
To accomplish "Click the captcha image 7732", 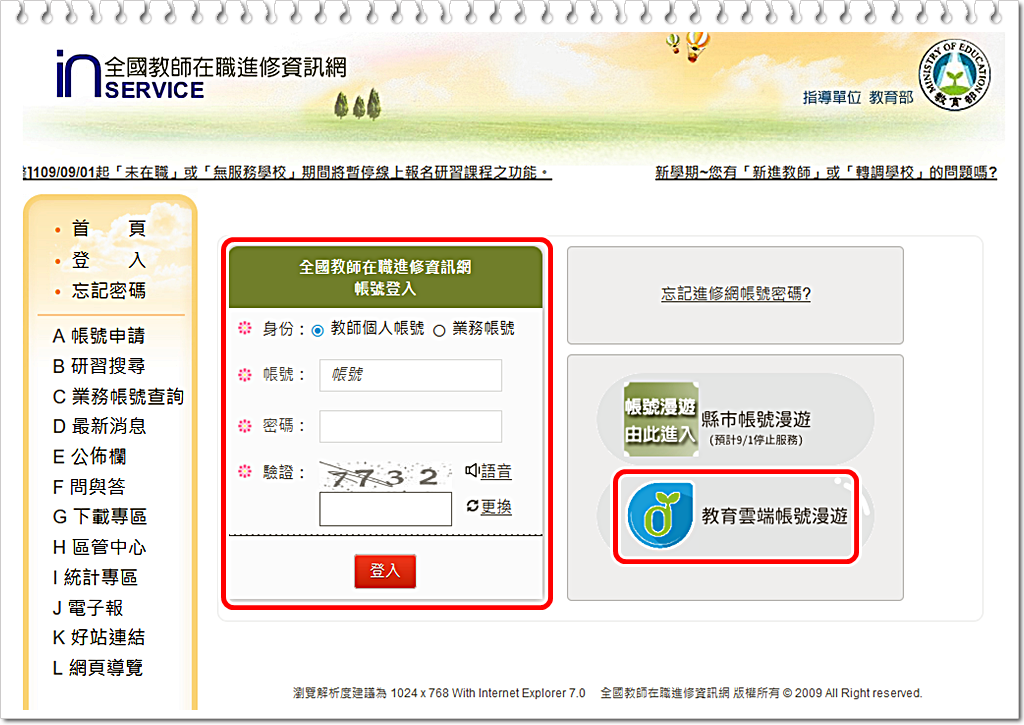I will tap(385, 475).
